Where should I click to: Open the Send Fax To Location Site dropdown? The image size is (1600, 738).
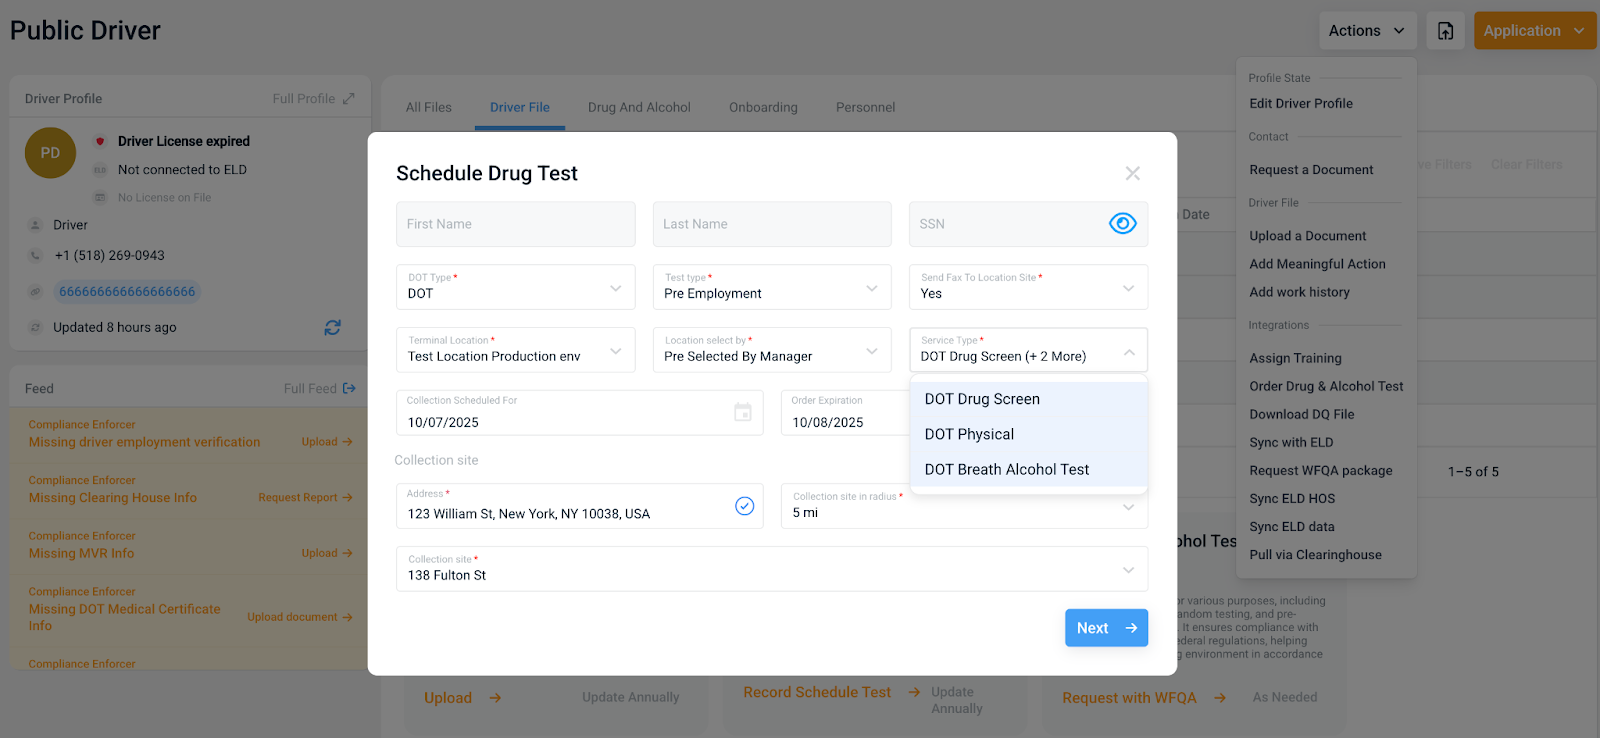[1028, 287]
